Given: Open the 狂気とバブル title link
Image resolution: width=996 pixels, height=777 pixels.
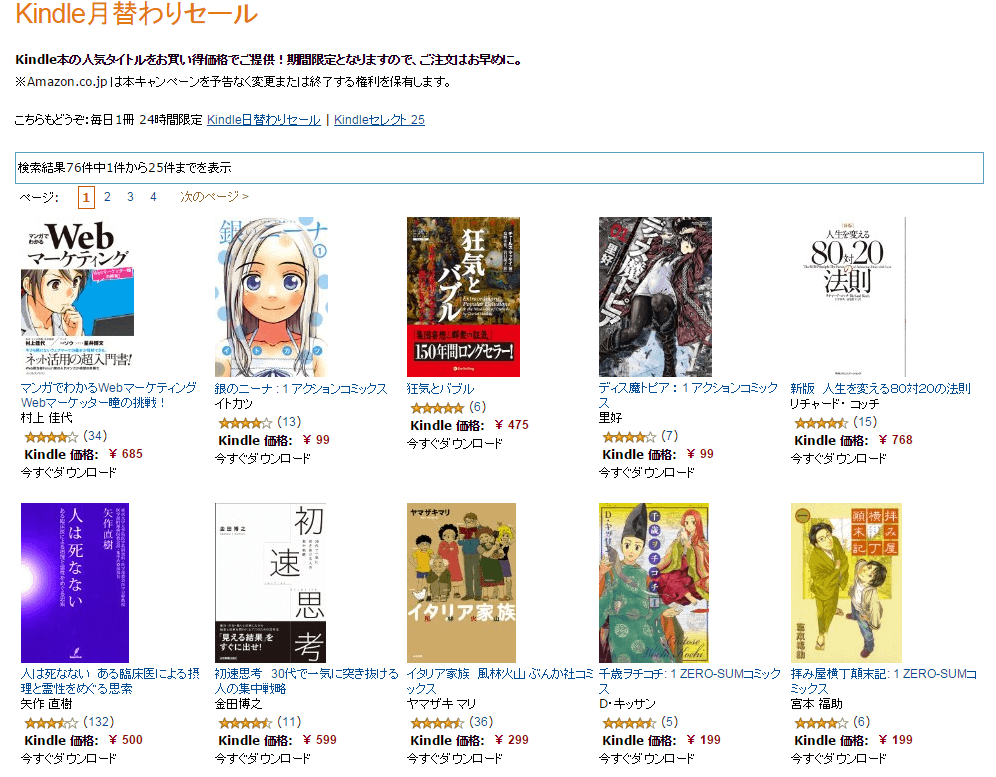Looking at the screenshot, I should tap(440, 388).
